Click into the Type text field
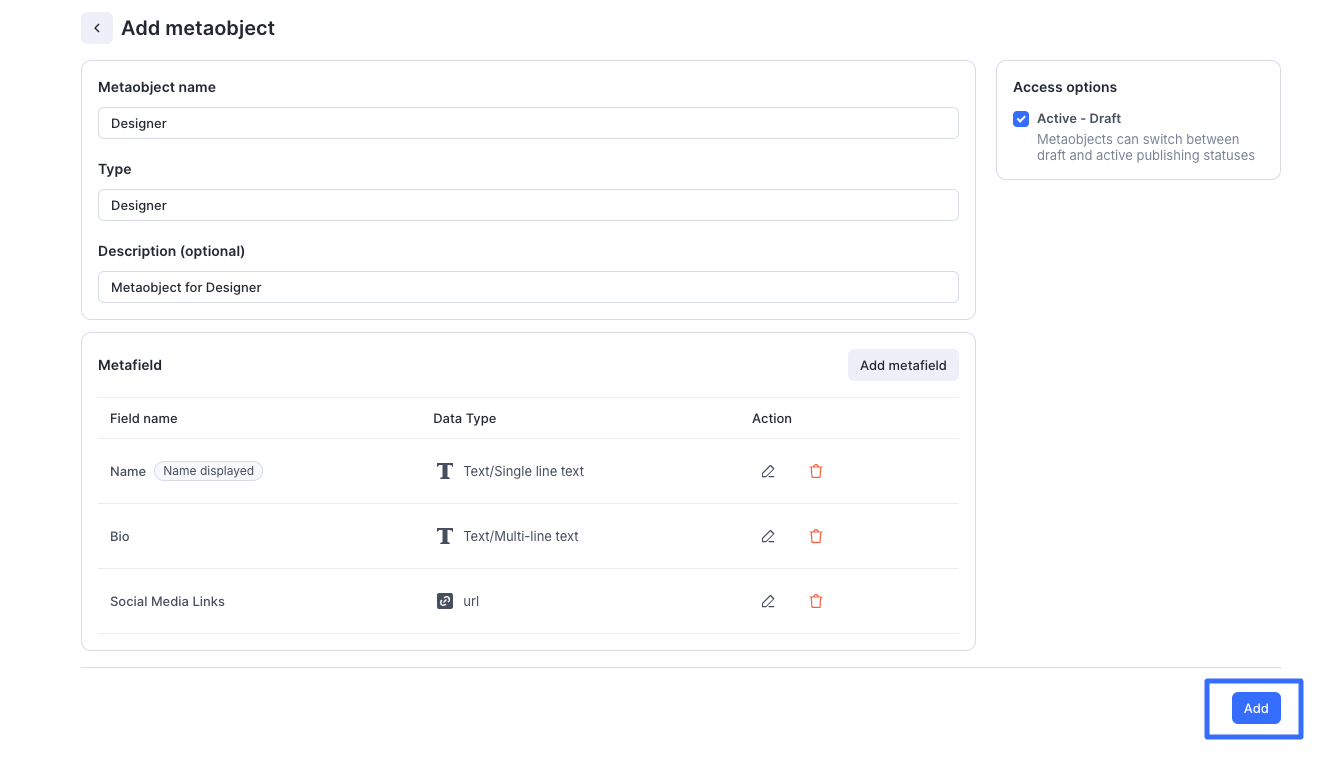 (528, 205)
